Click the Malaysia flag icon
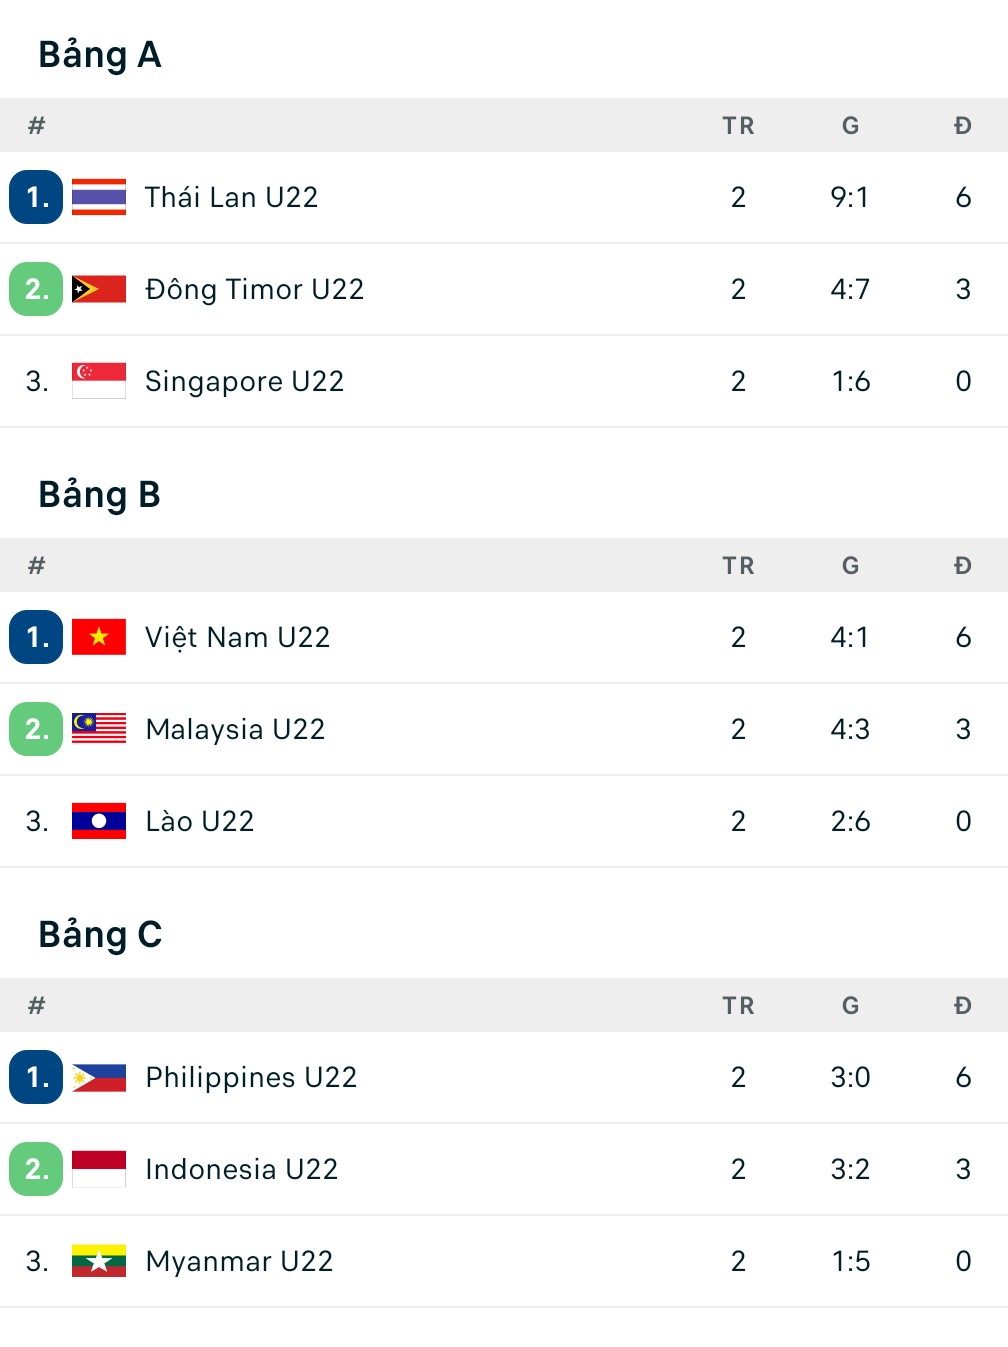Image resolution: width=1008 pixels, height=1347 pixels. (99, 729)
